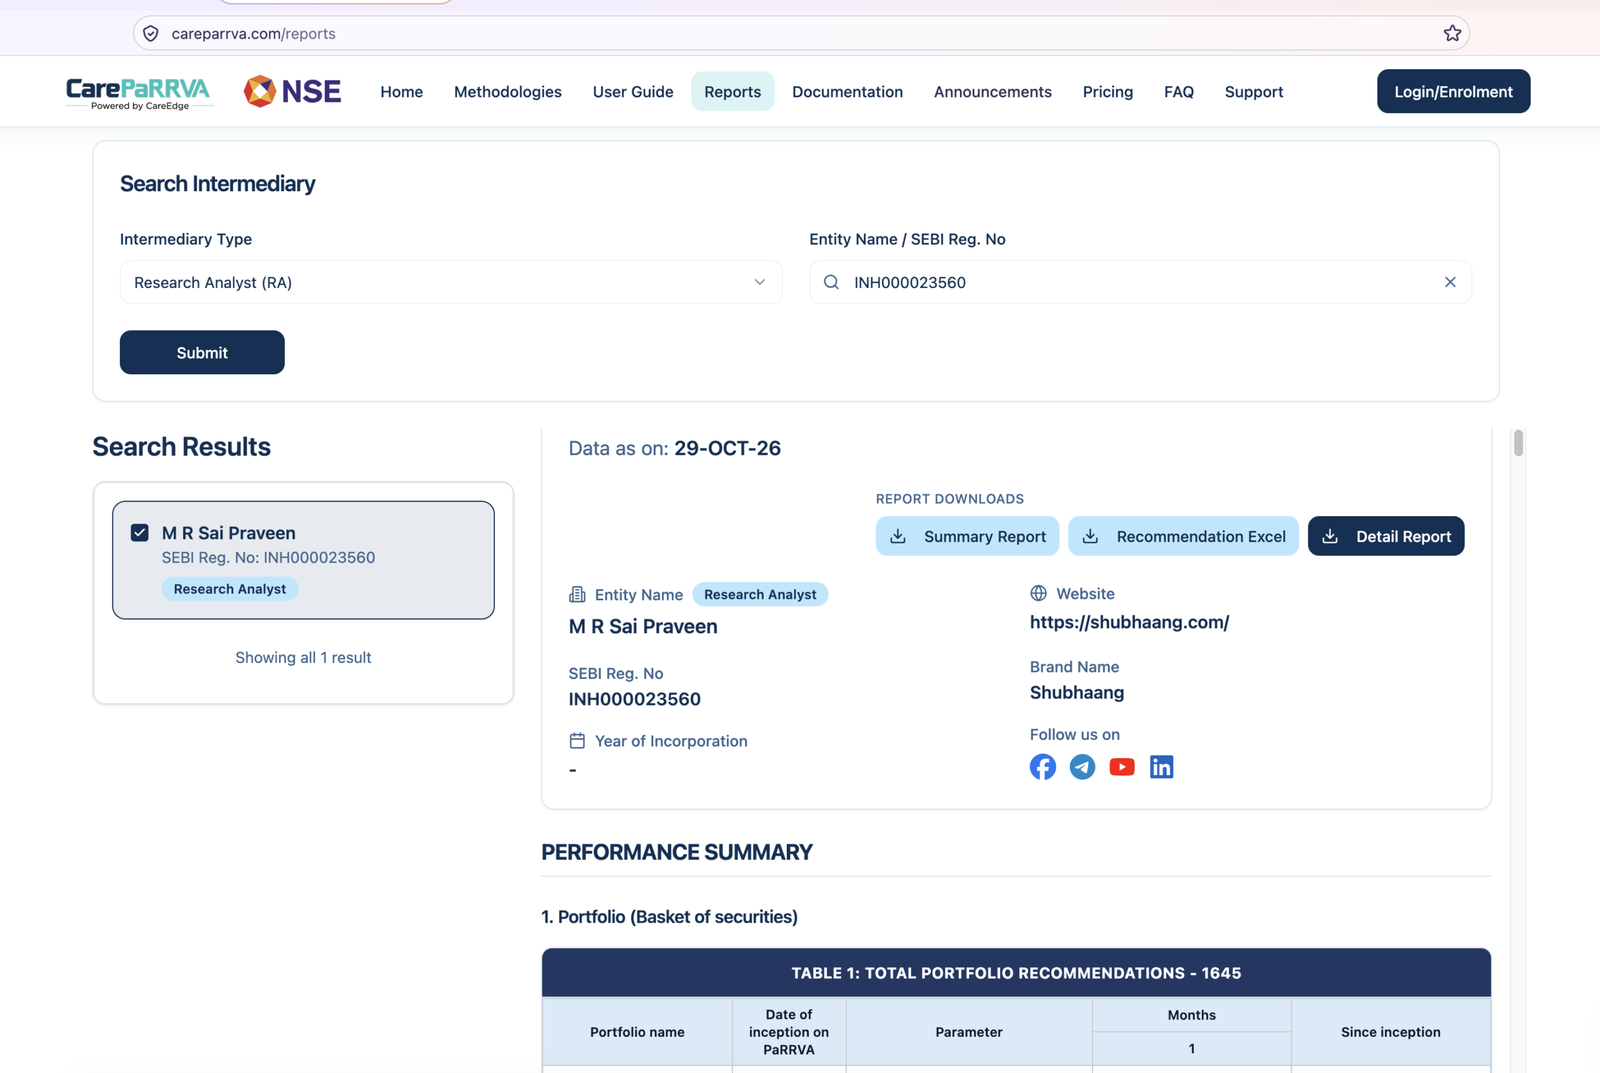
Task: Download the Summary Report
Action: tap(967, 536)
